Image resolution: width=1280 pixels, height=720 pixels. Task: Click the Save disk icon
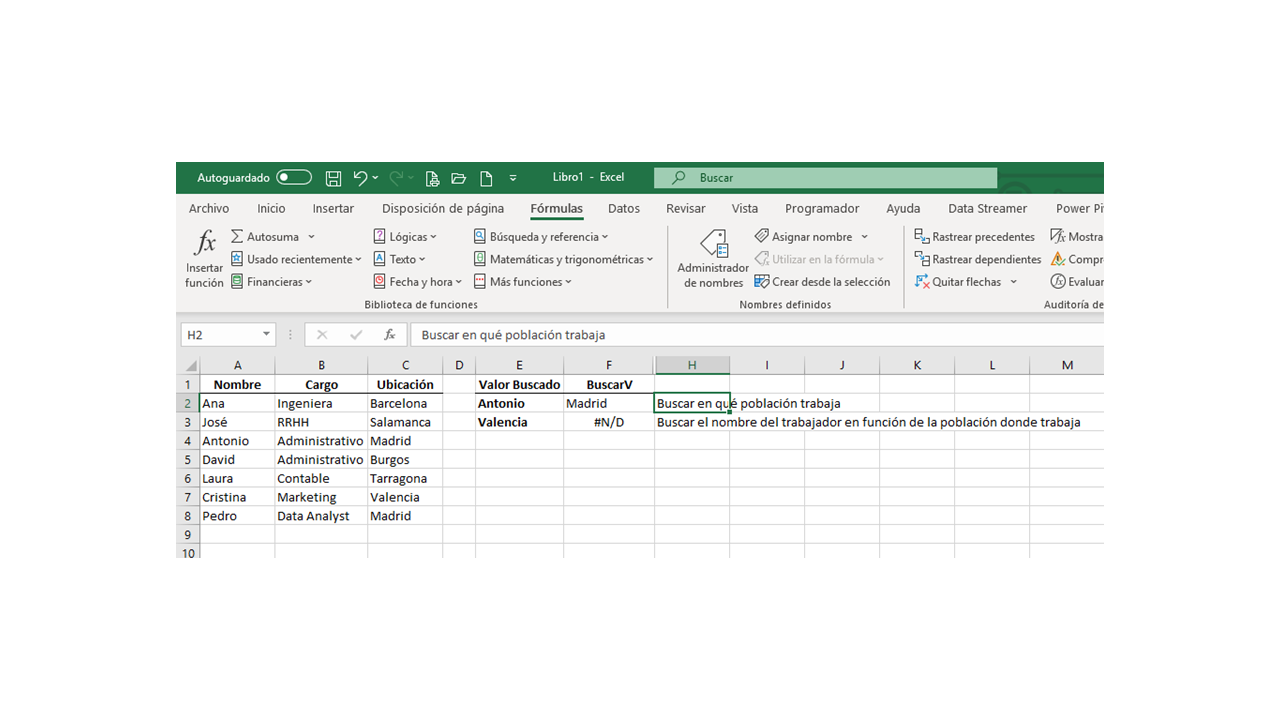334,178
